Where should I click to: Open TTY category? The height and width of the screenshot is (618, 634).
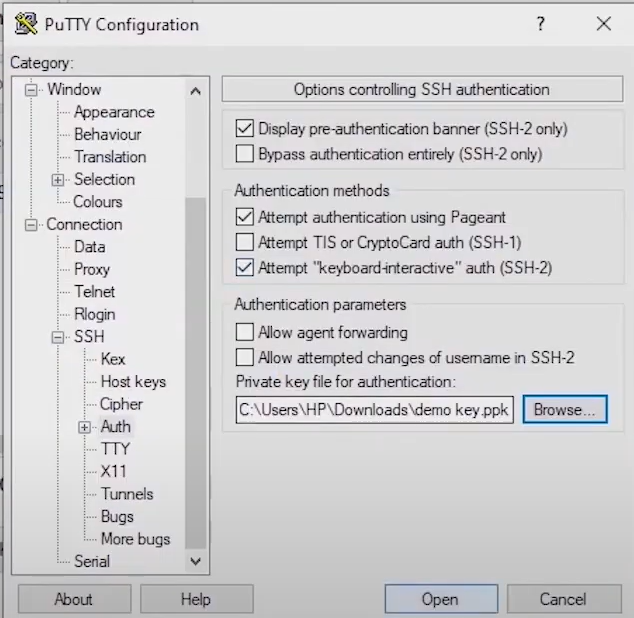point(115,449)
